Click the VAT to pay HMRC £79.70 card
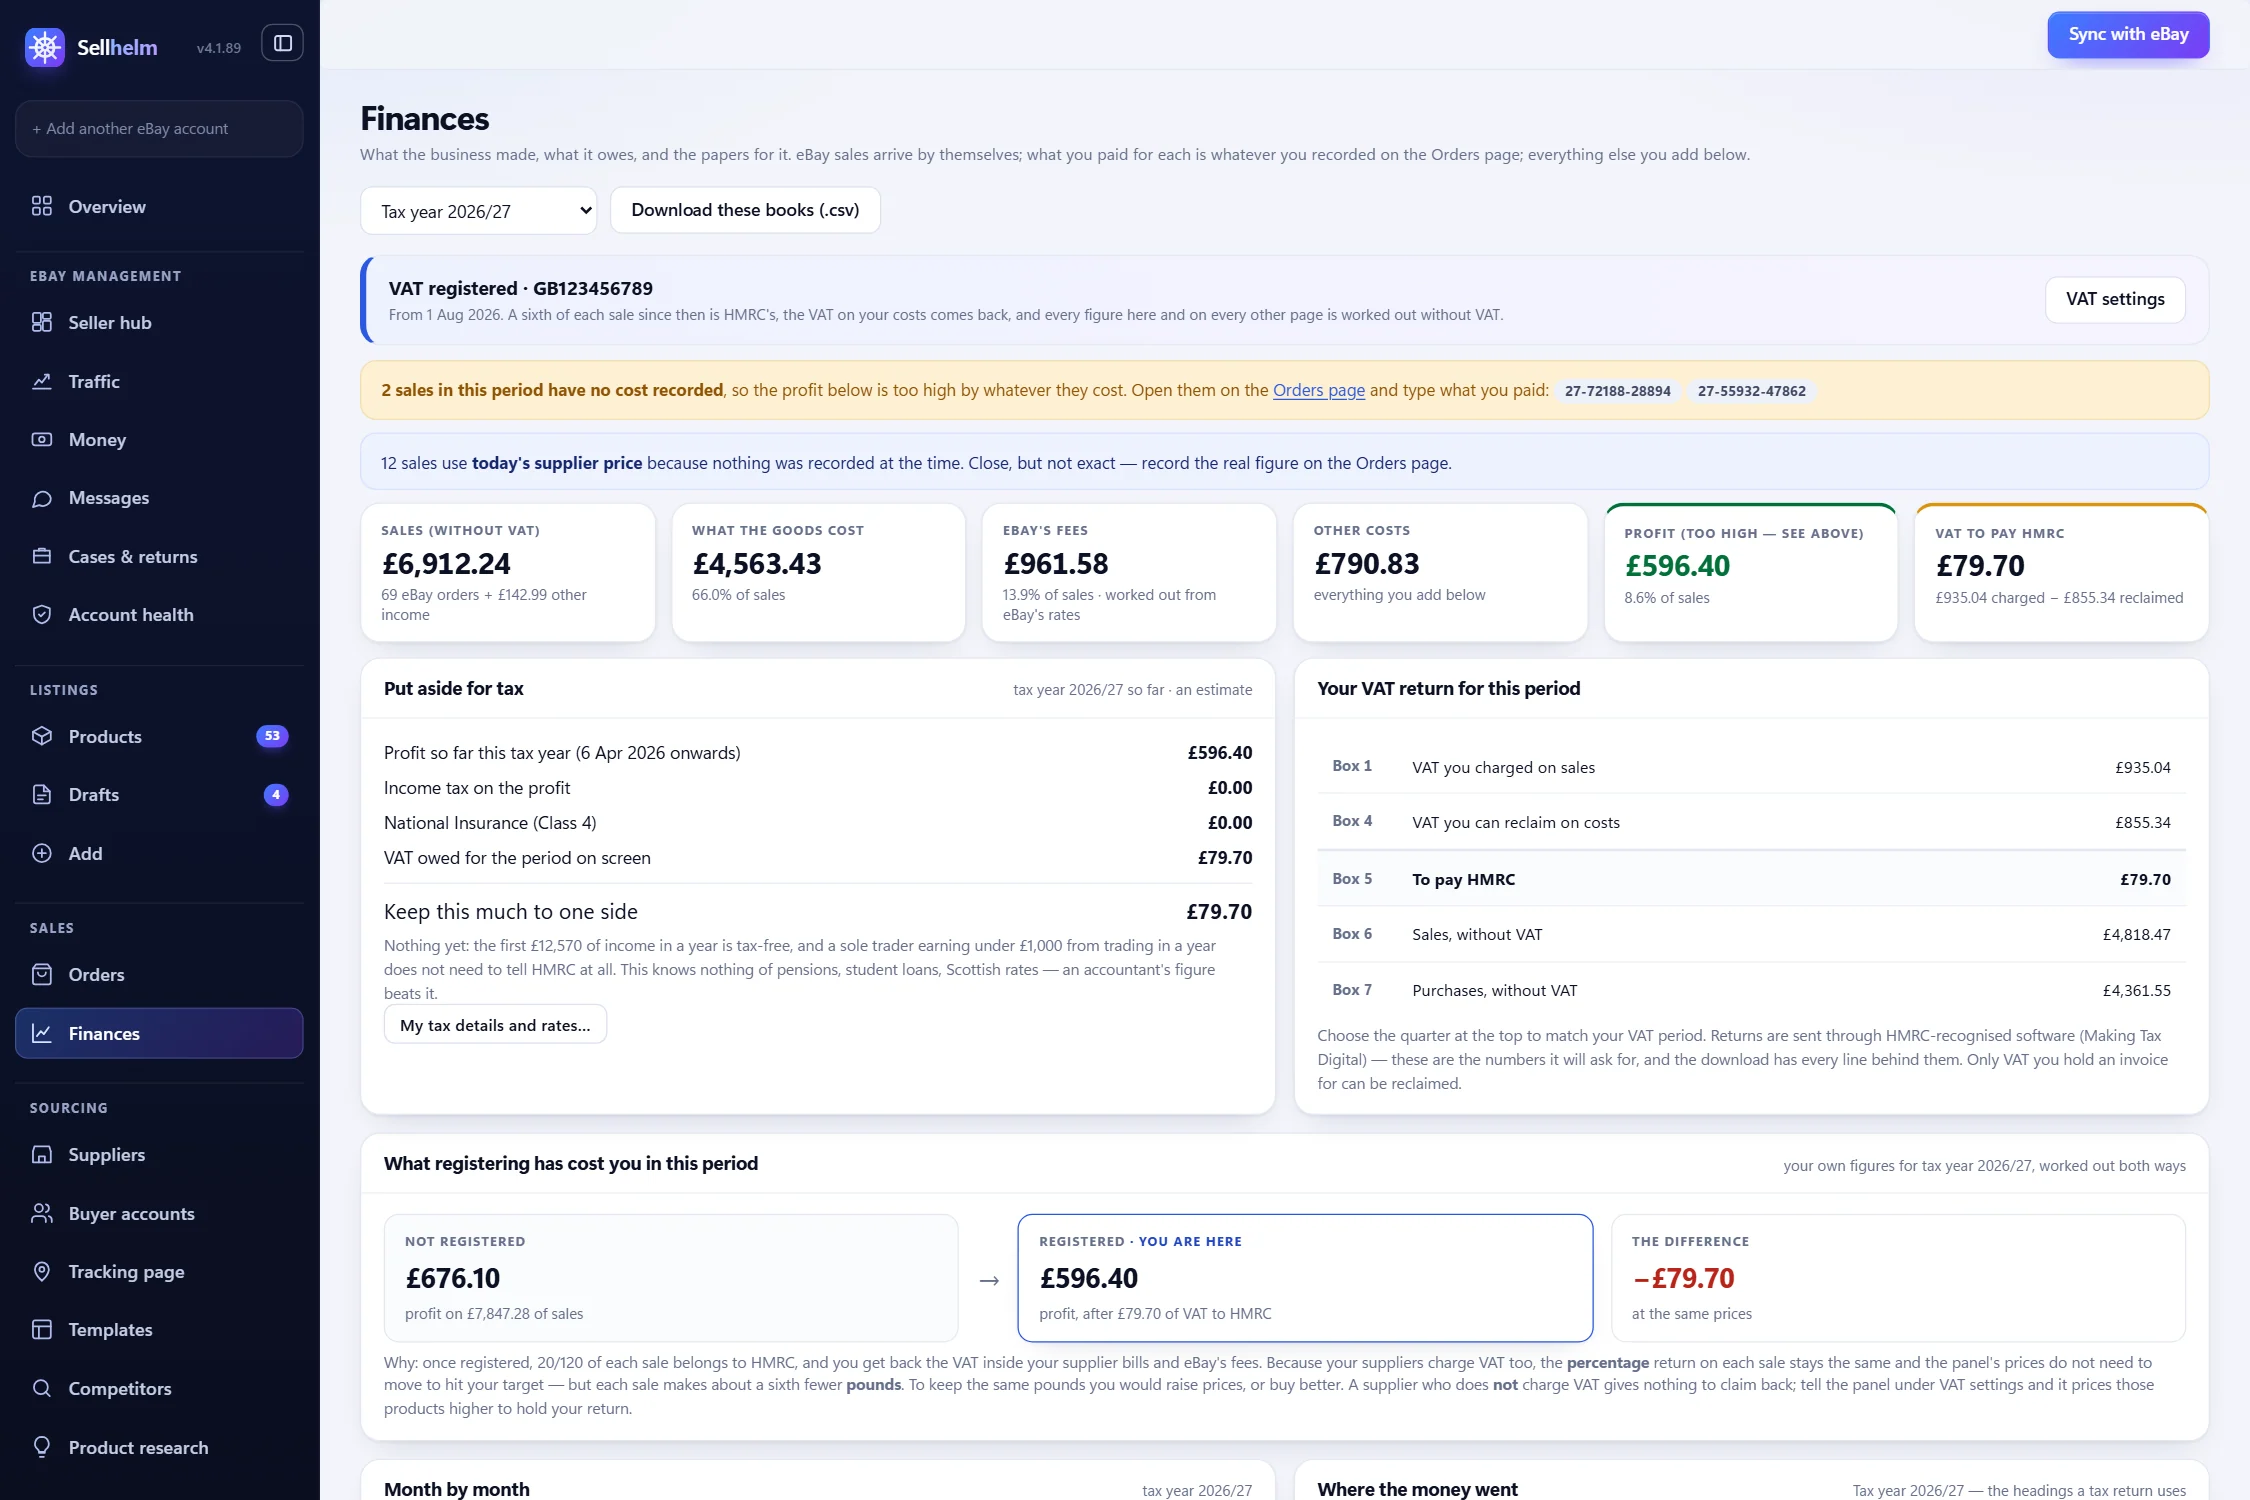The height and width of the screenshot is (1500, 2250). pyautogui.click(x=2061, y=572)
